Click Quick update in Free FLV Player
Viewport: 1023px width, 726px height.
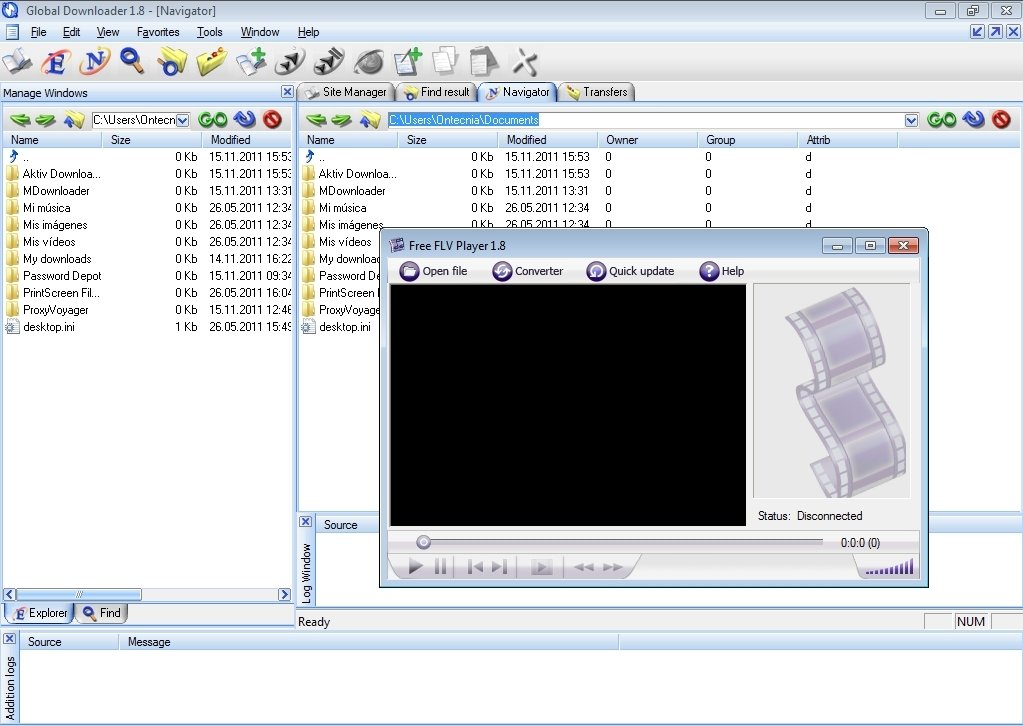(630, 271)
